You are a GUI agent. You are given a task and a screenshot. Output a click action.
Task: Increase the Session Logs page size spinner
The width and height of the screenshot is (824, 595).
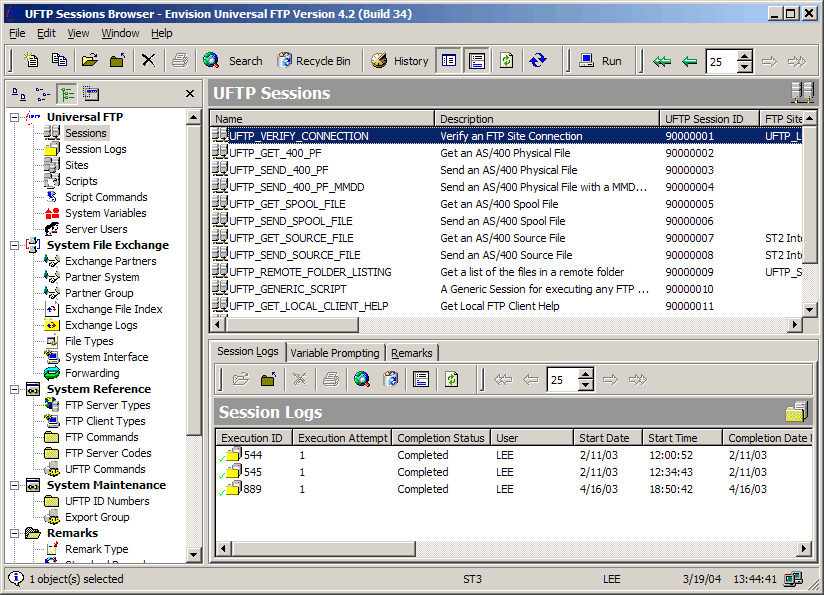click(585, 374)
